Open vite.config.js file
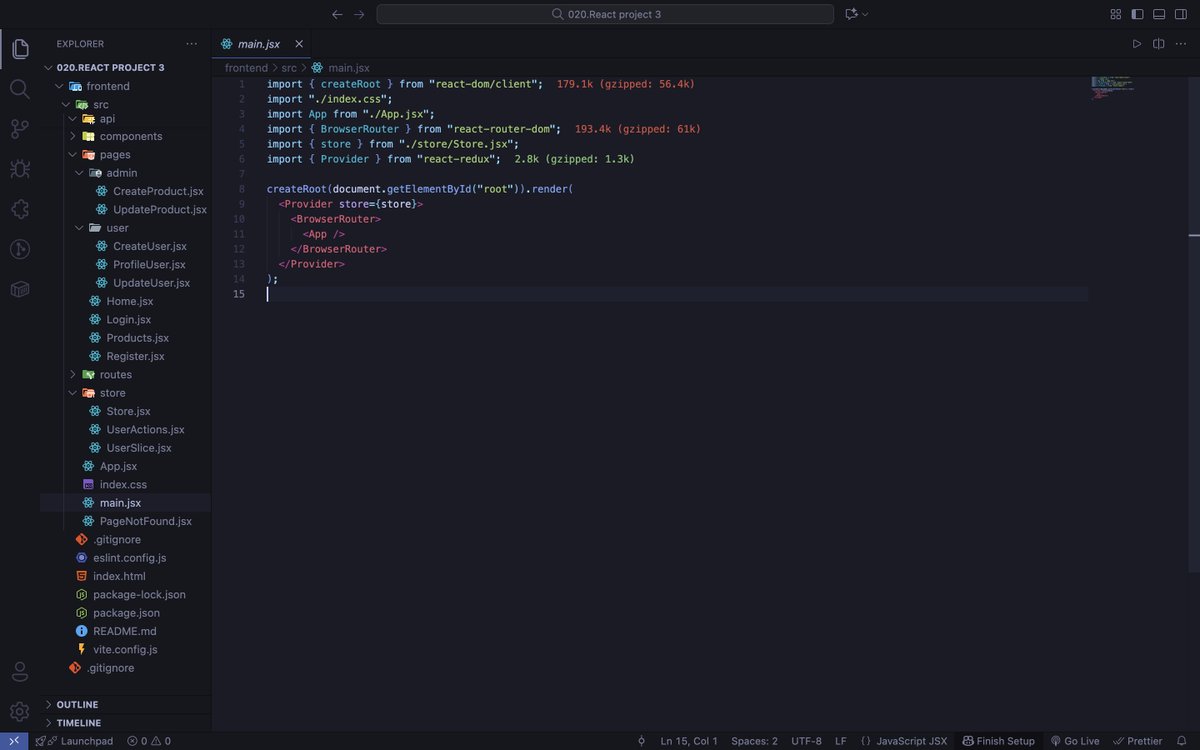Viewport: 1200px width, 750px height. [x=126, y=649]
